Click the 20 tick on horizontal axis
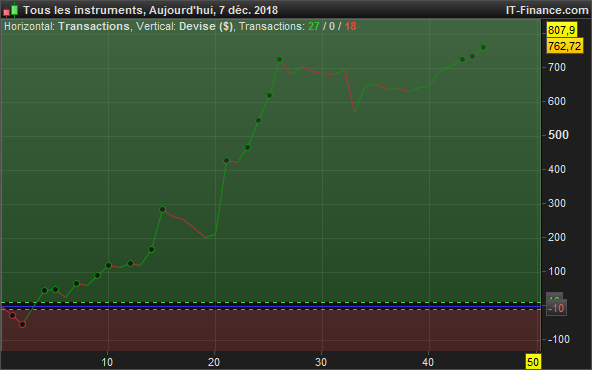592x370 pixels. [x=214, y=362]
